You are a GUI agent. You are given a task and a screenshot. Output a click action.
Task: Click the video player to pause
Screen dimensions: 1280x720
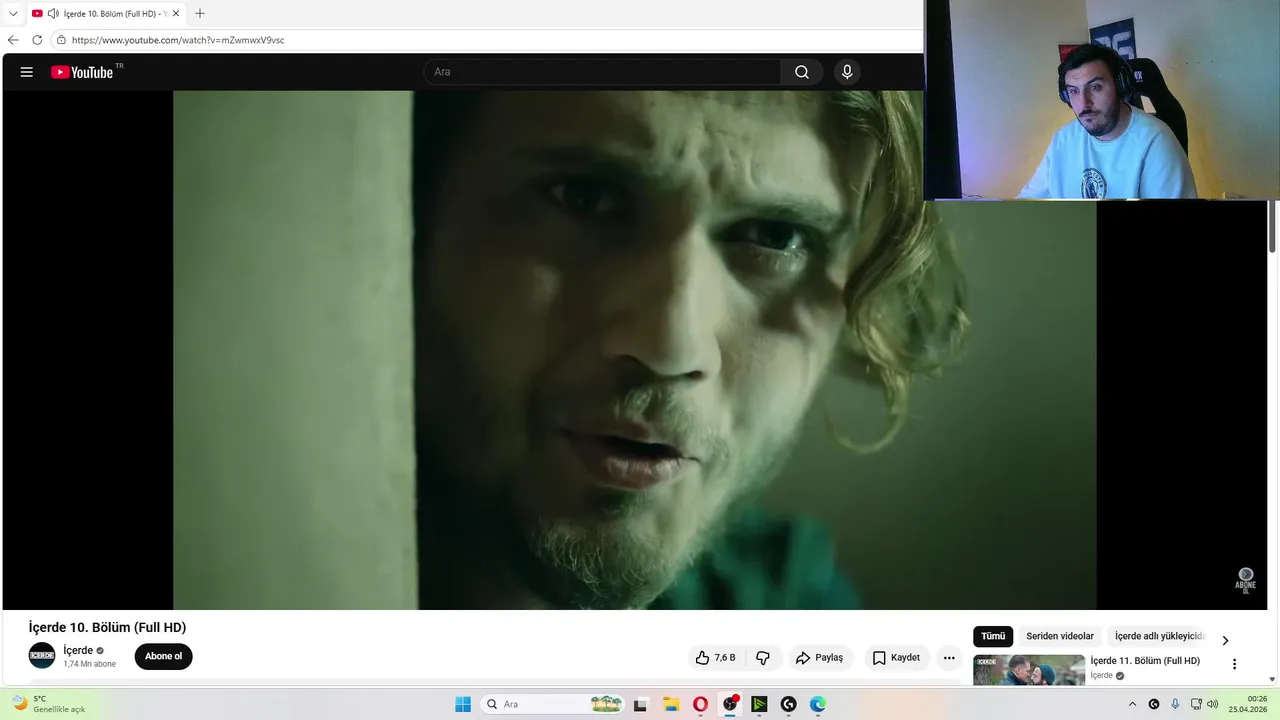(634, 350)
